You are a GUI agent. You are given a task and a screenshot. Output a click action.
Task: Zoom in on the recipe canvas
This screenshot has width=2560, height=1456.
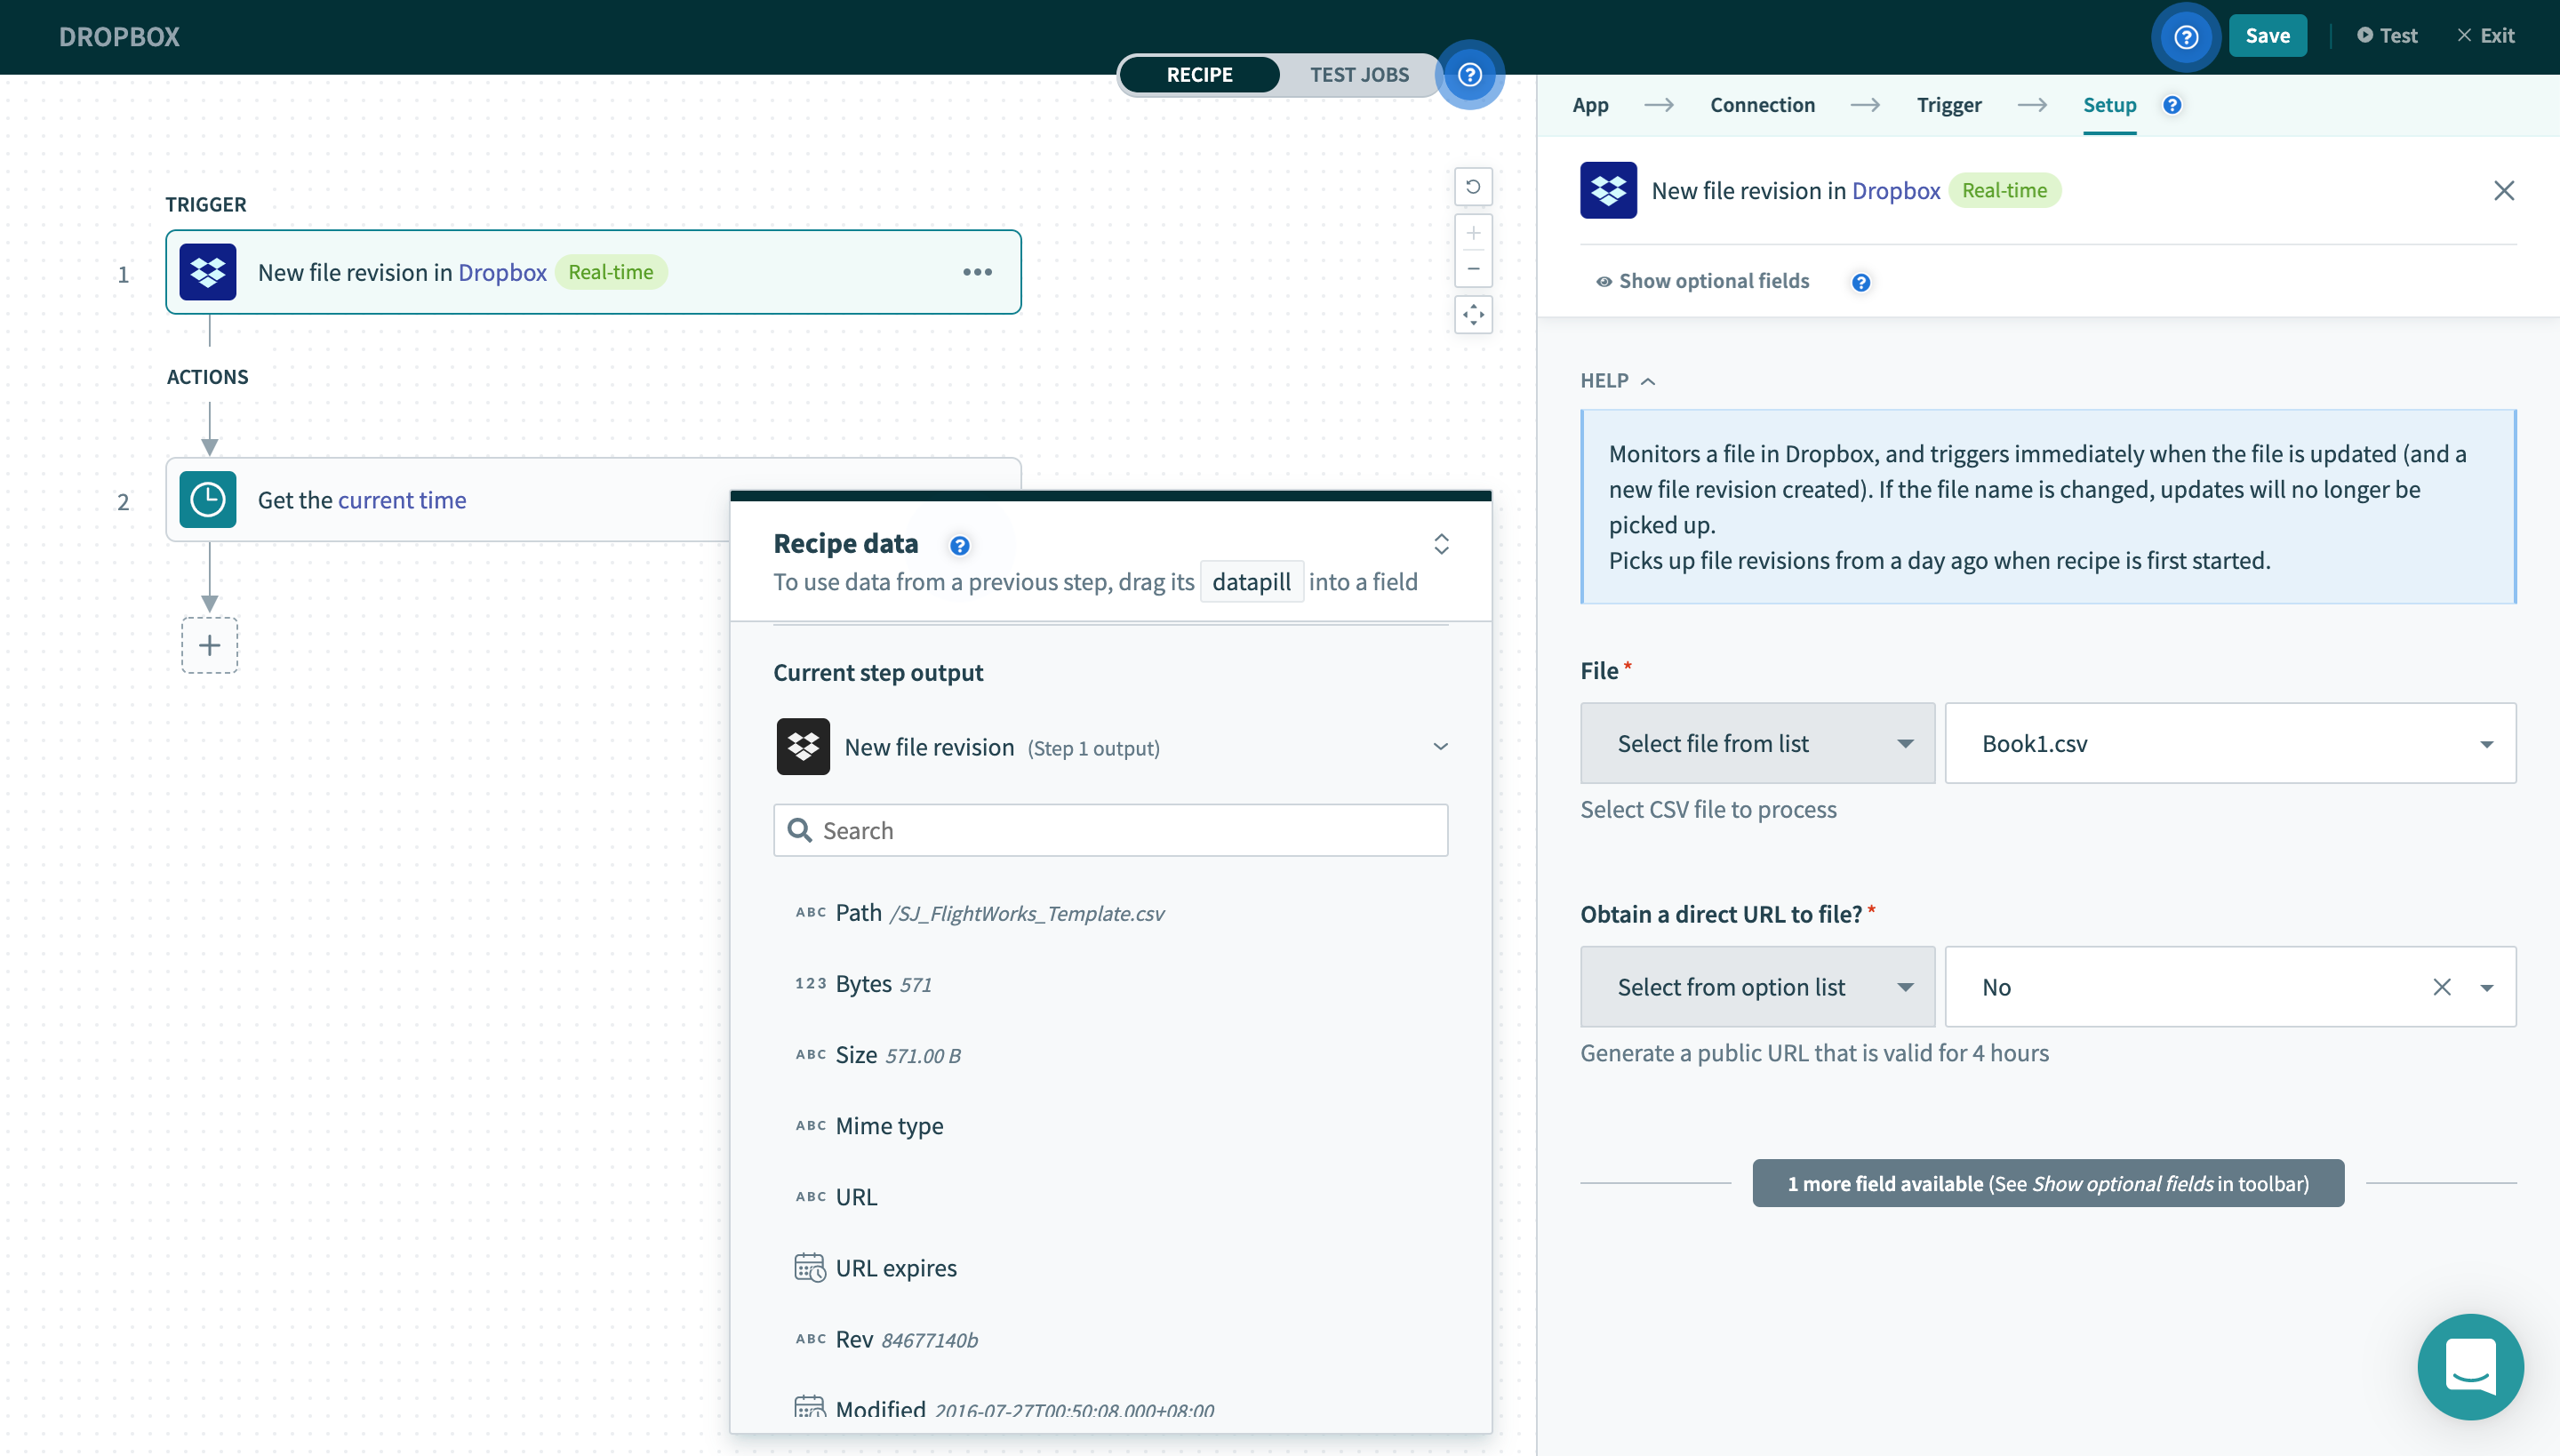[1473, 233]
